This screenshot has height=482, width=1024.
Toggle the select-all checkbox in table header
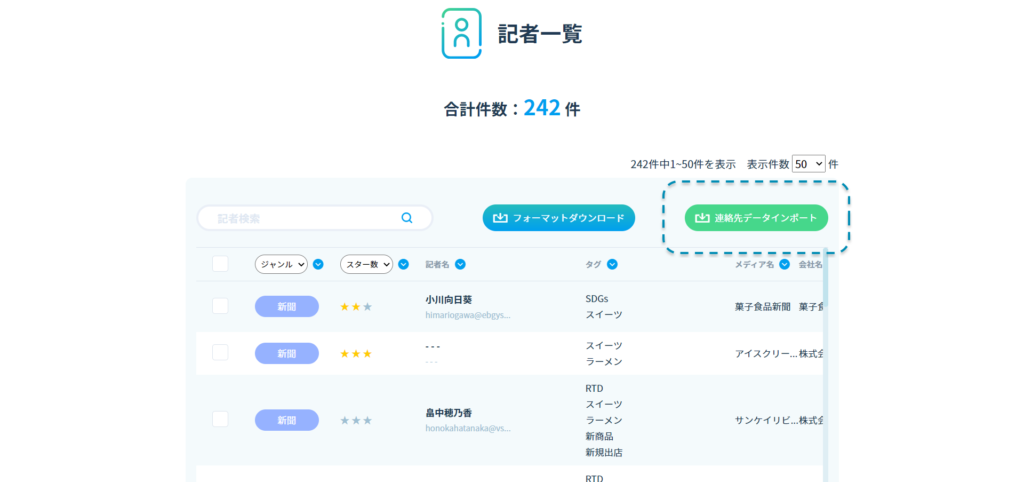click(x=220, y=264)
